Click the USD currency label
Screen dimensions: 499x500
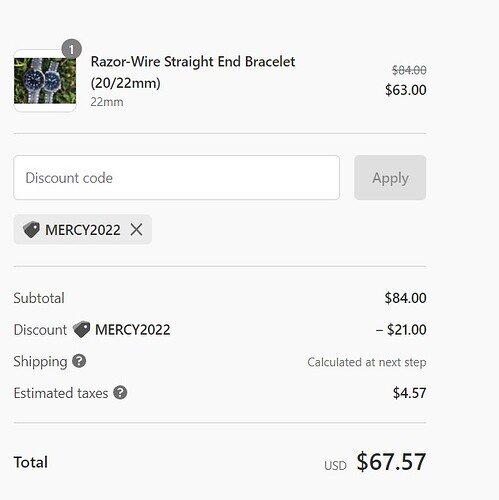pos(335,466)
